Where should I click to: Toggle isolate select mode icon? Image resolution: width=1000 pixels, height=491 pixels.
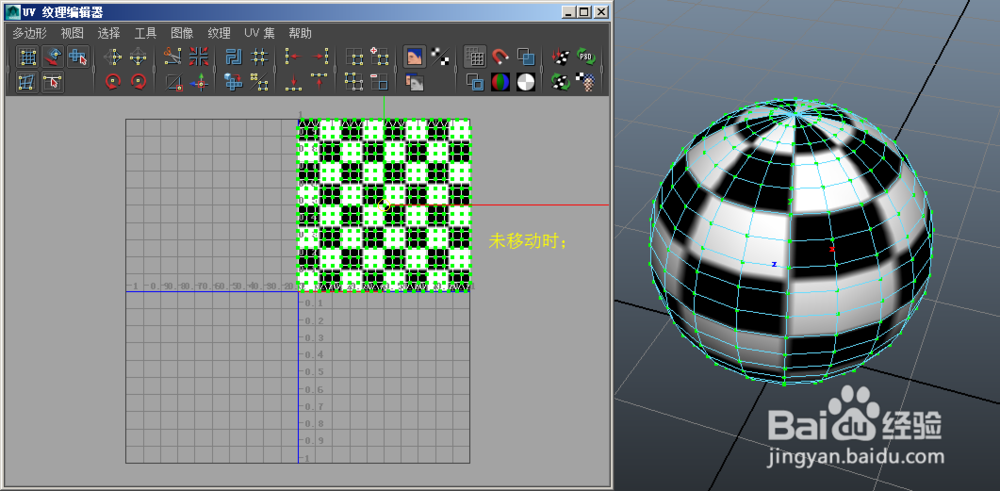tap(354, 57)
